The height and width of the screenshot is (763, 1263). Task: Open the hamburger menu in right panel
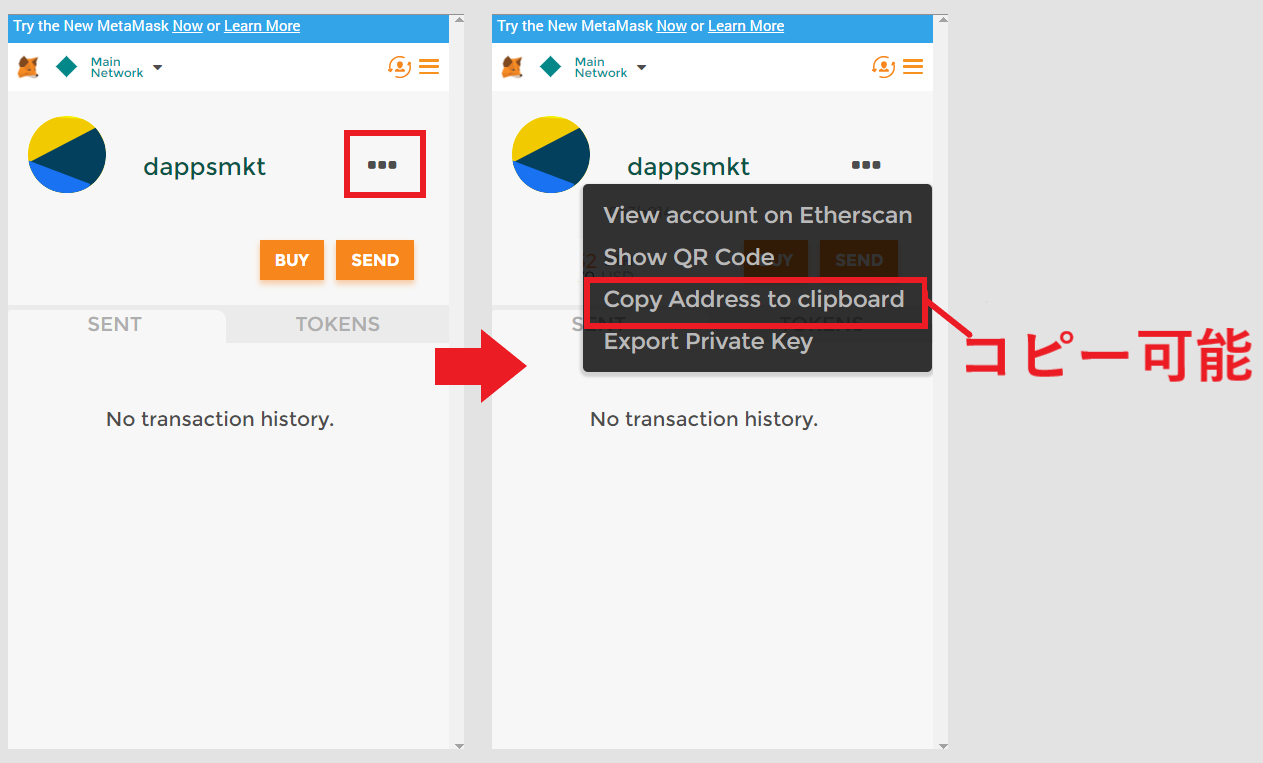tap(913, 67)
